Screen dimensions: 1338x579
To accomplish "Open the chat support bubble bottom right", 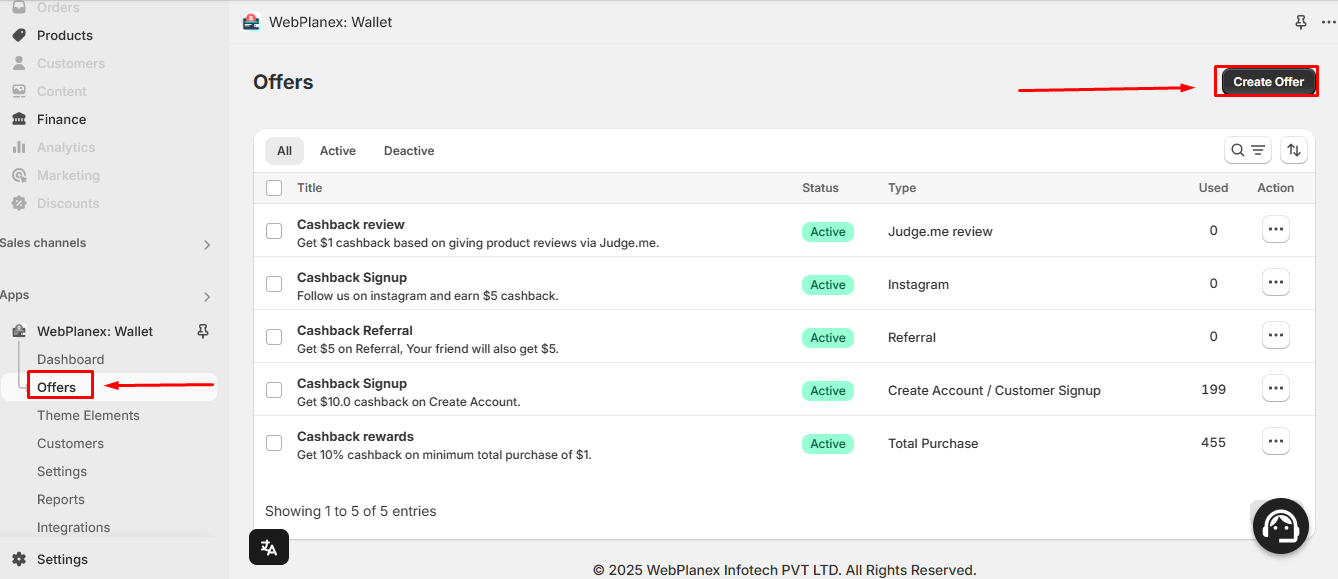I will pyautogui.click(x=1280, y=525).
